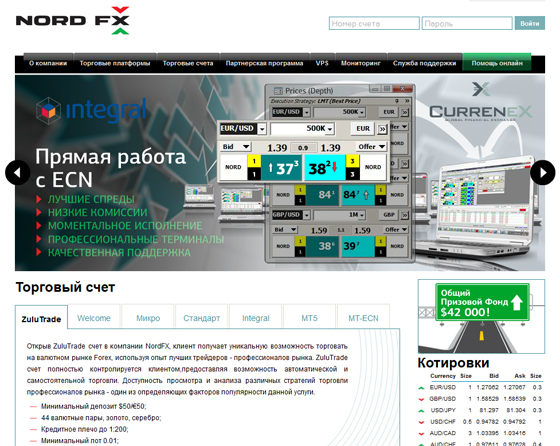Click МОМЕНТАЛЬНОЕ ИСПОЛНЕНИЕ bullet text

click(125, 226)
